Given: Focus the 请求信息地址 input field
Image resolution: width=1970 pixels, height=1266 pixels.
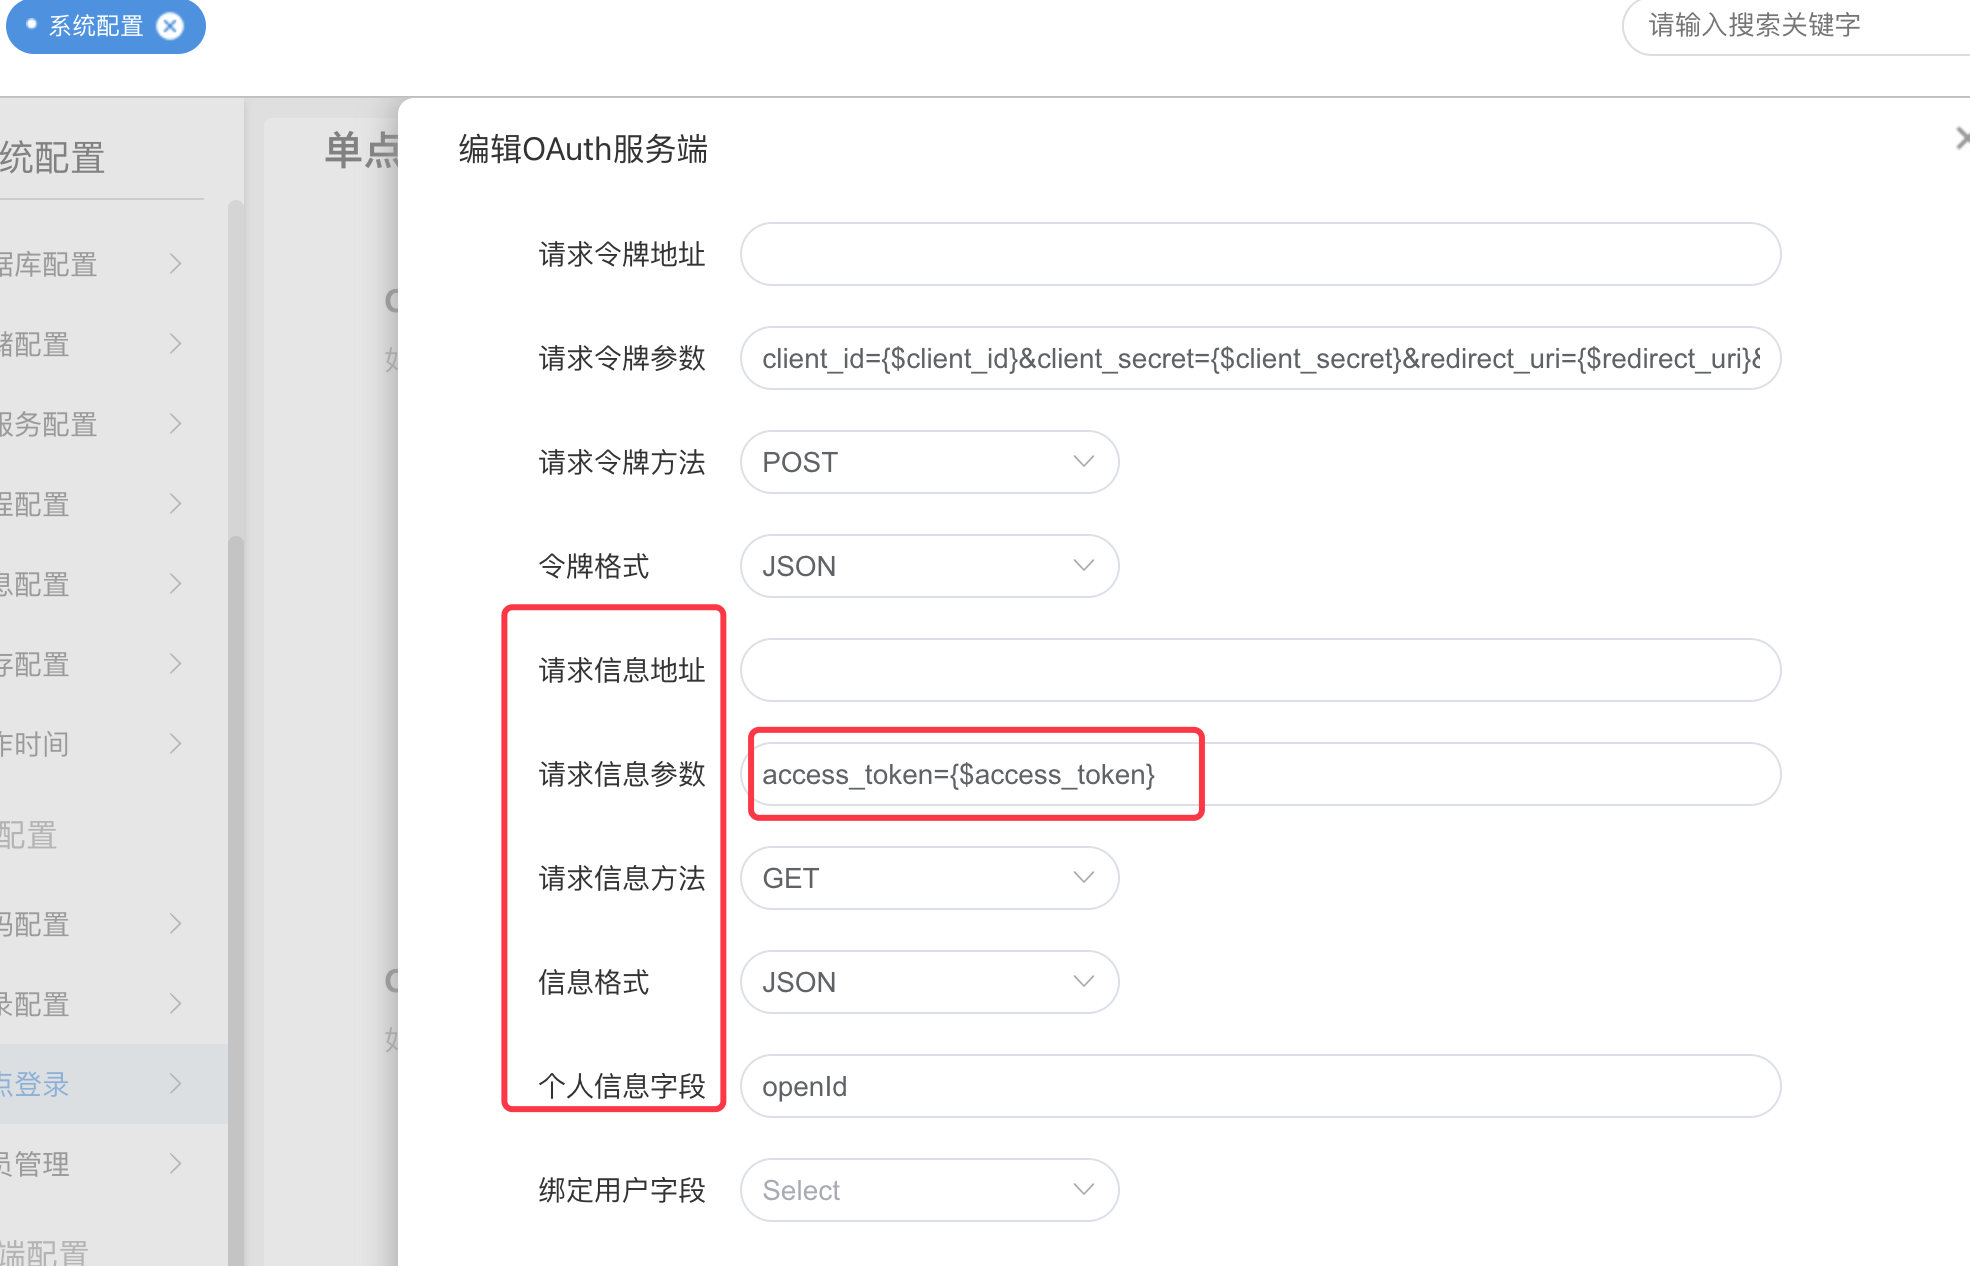Looking at the screenshot, I should 1260,670.
